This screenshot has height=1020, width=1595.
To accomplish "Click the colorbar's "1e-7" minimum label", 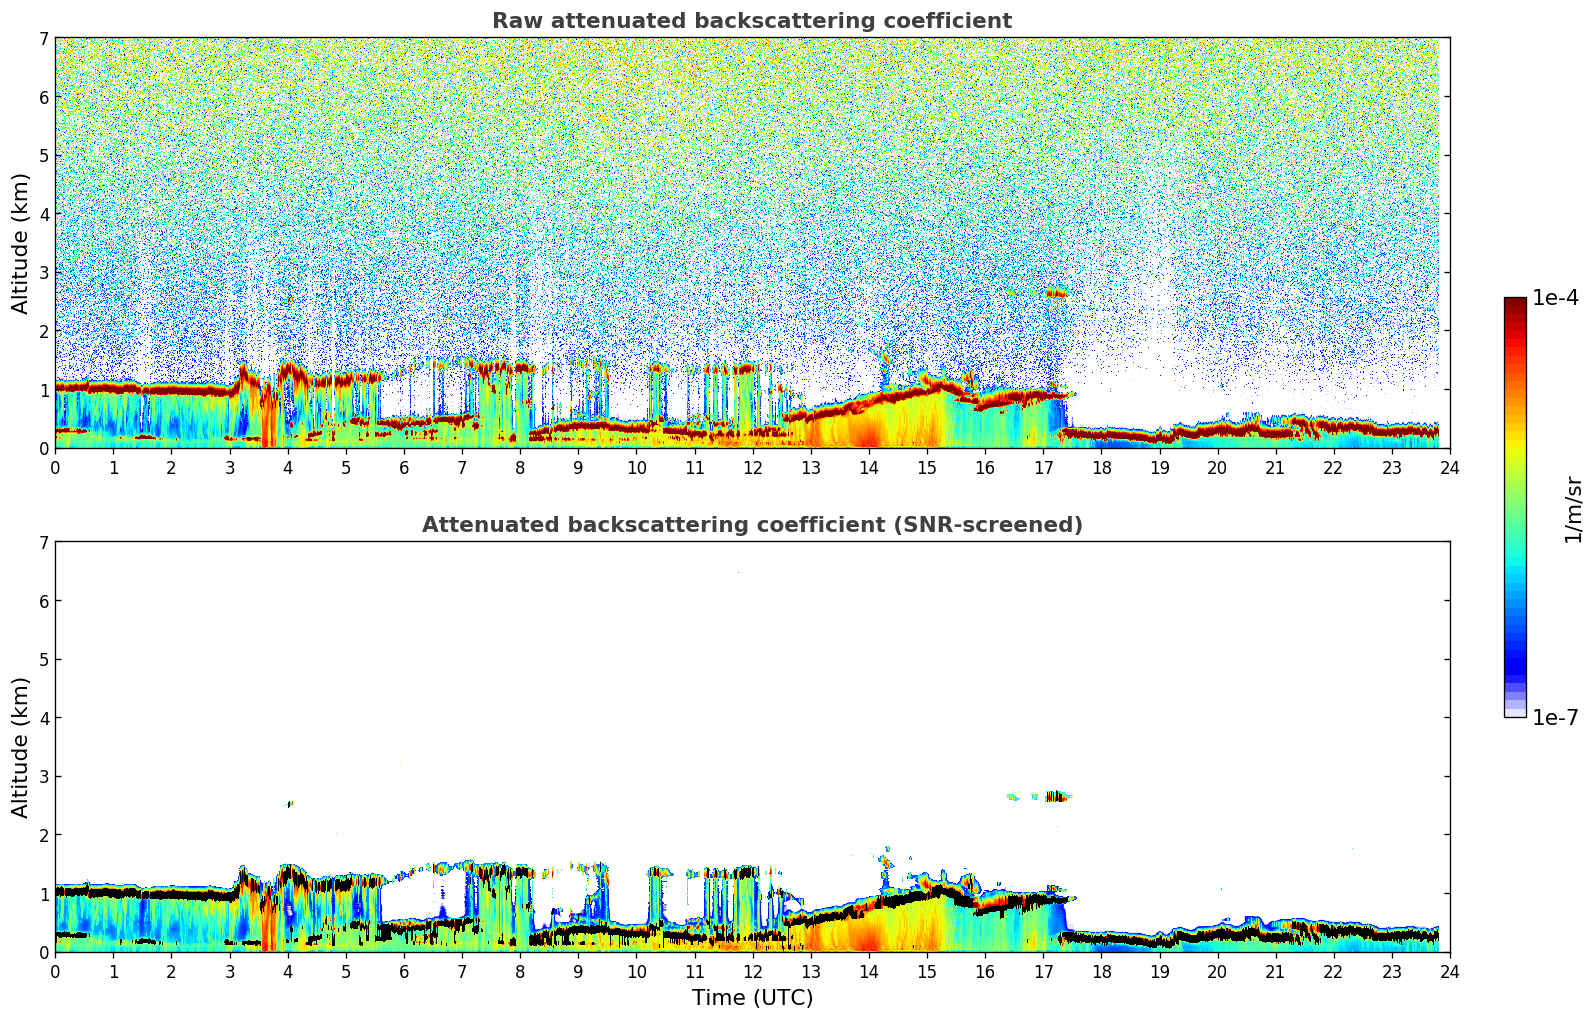I will (1555, 717).
